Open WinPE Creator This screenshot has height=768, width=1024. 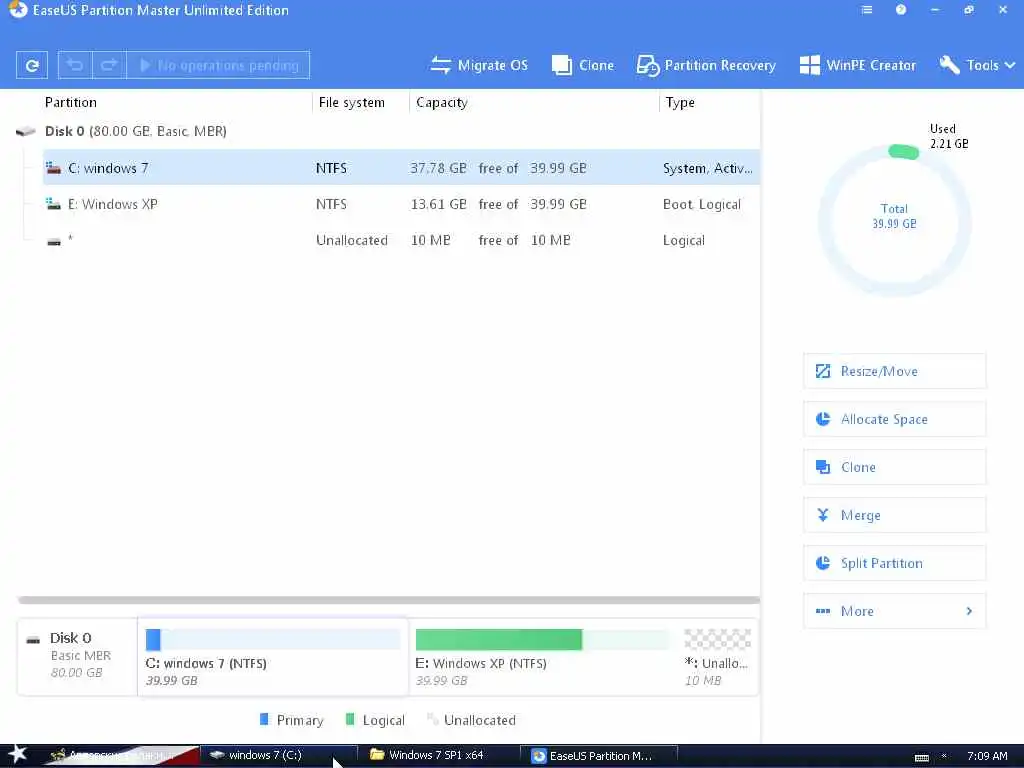(x=857, y=65)
